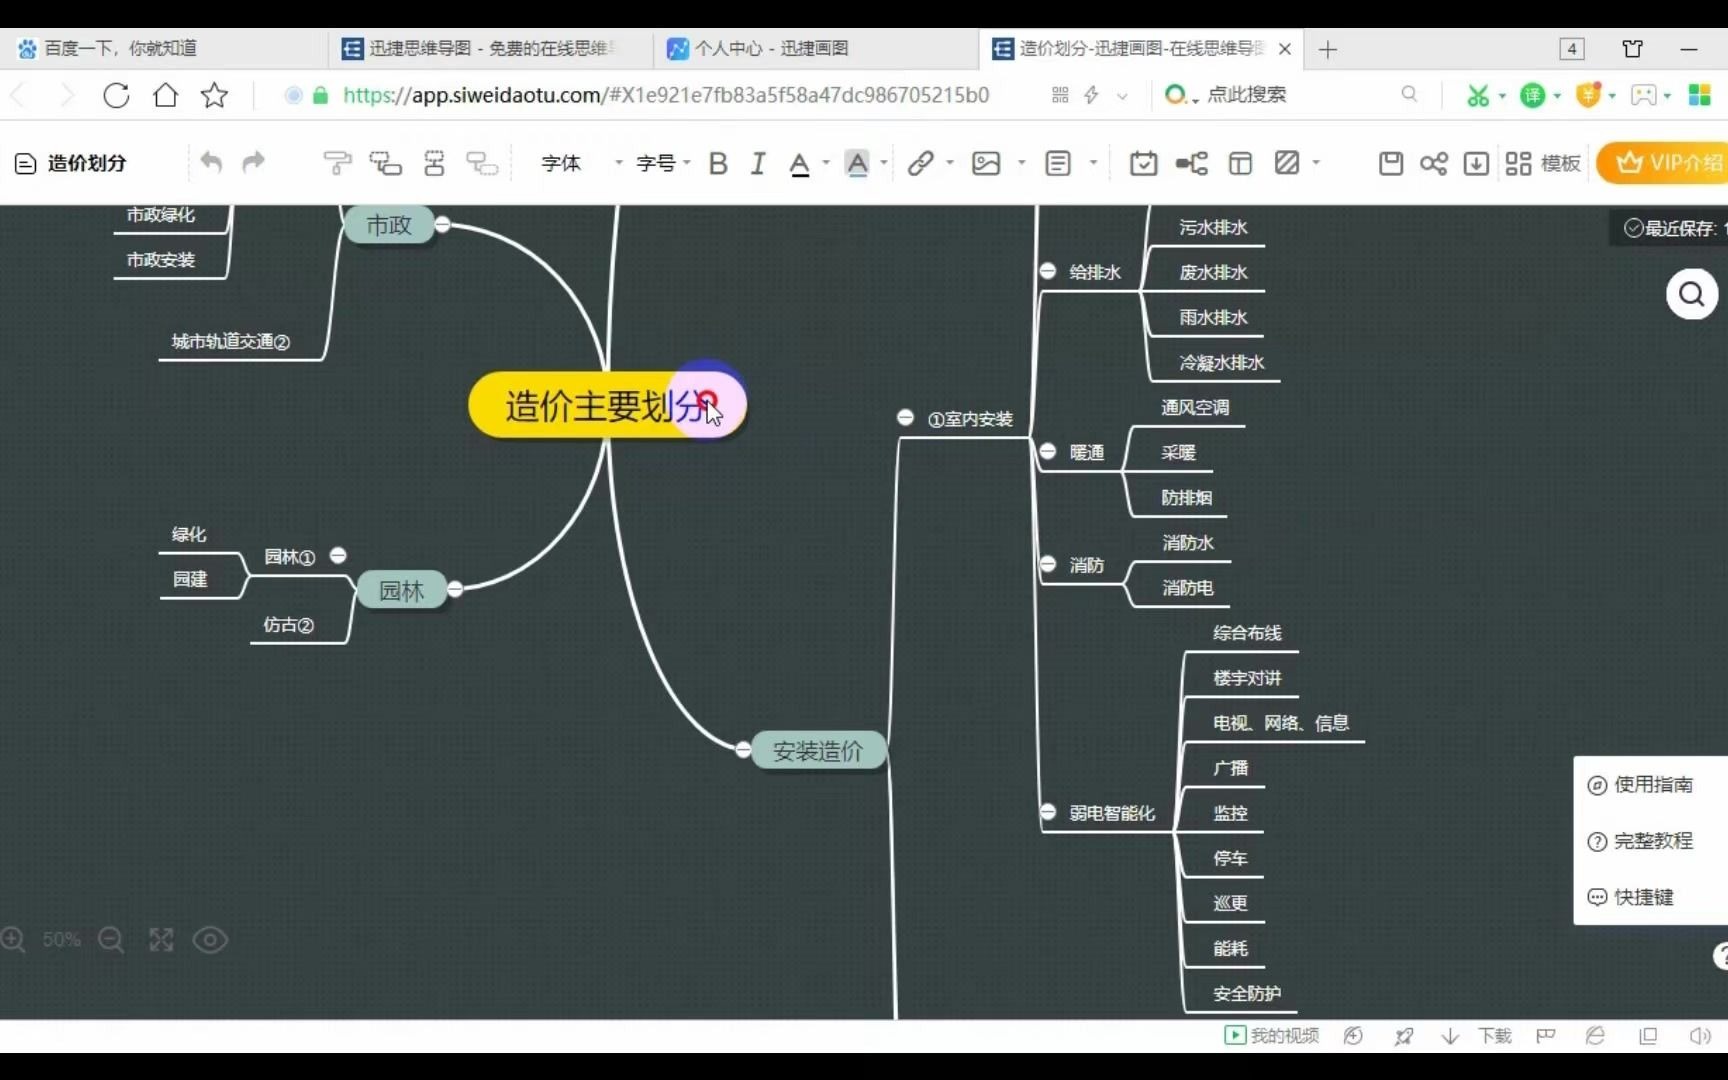Bookmark the page with star icon
Viewport: 1728px width, 1080px height.
click(214, 95)
